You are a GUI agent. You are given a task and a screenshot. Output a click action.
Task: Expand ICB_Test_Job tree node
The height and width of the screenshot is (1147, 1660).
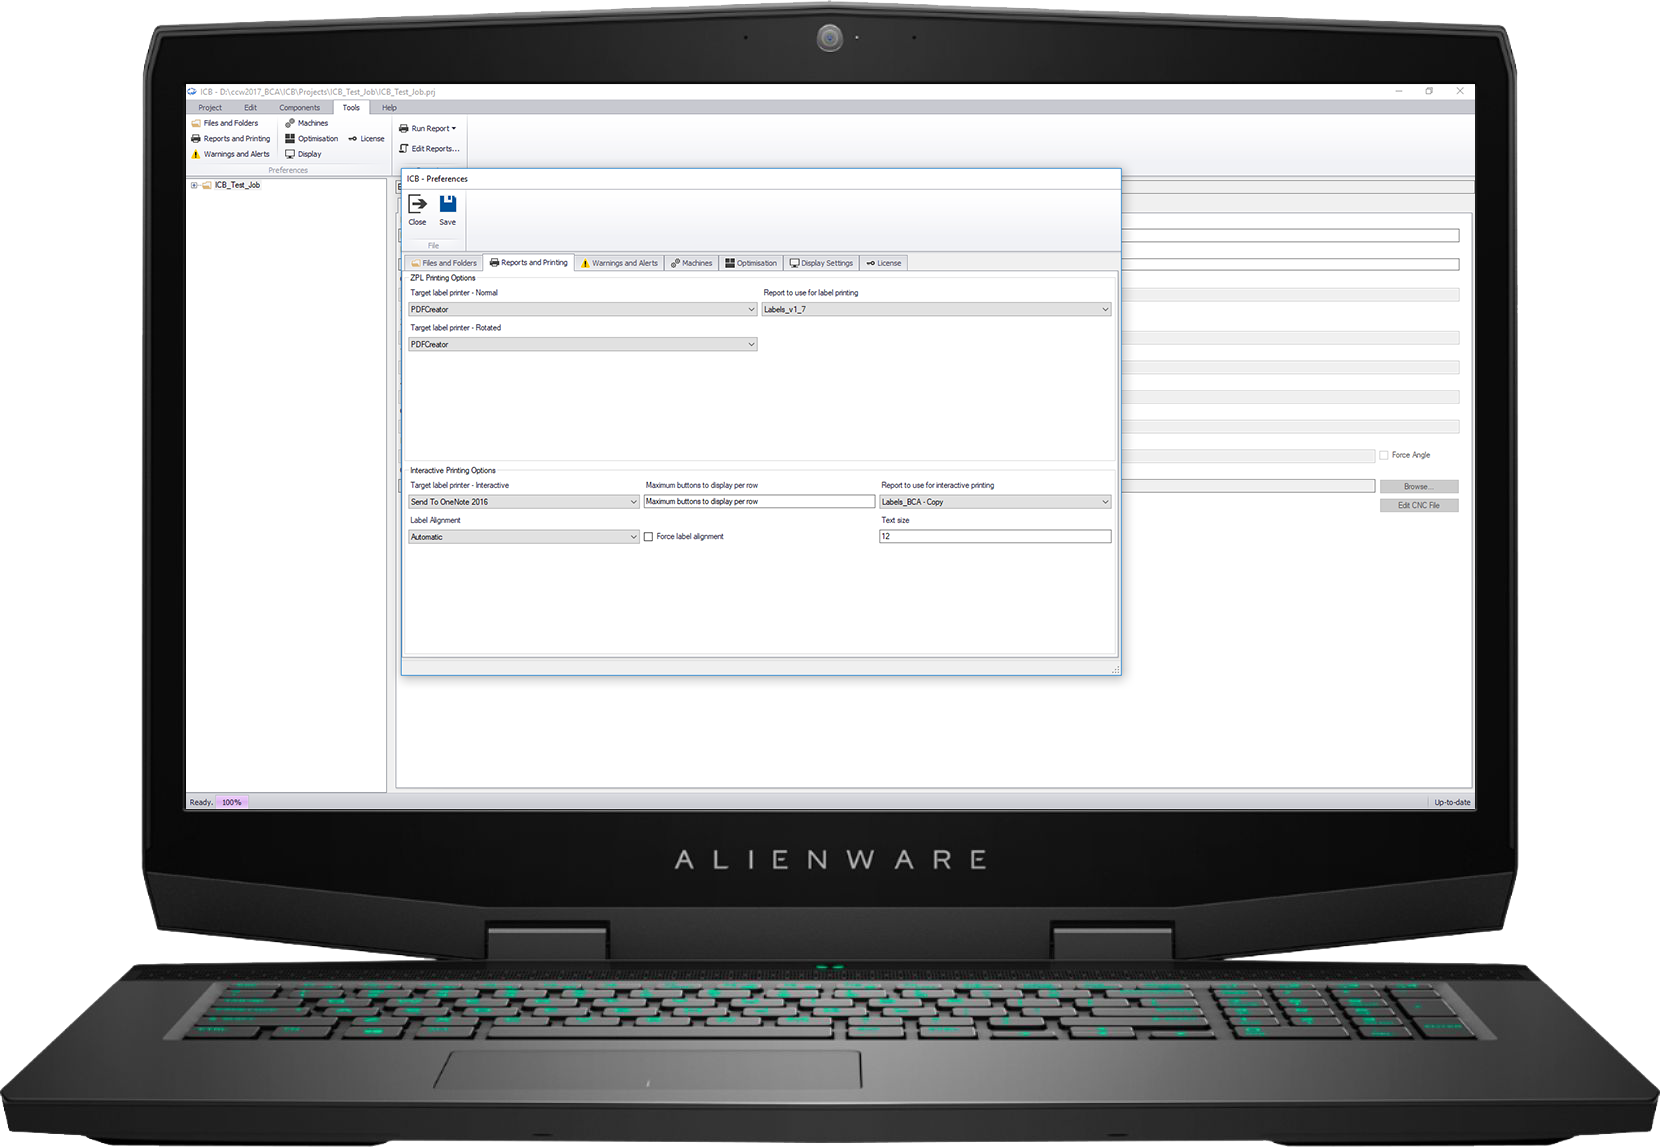pos(194,185)
